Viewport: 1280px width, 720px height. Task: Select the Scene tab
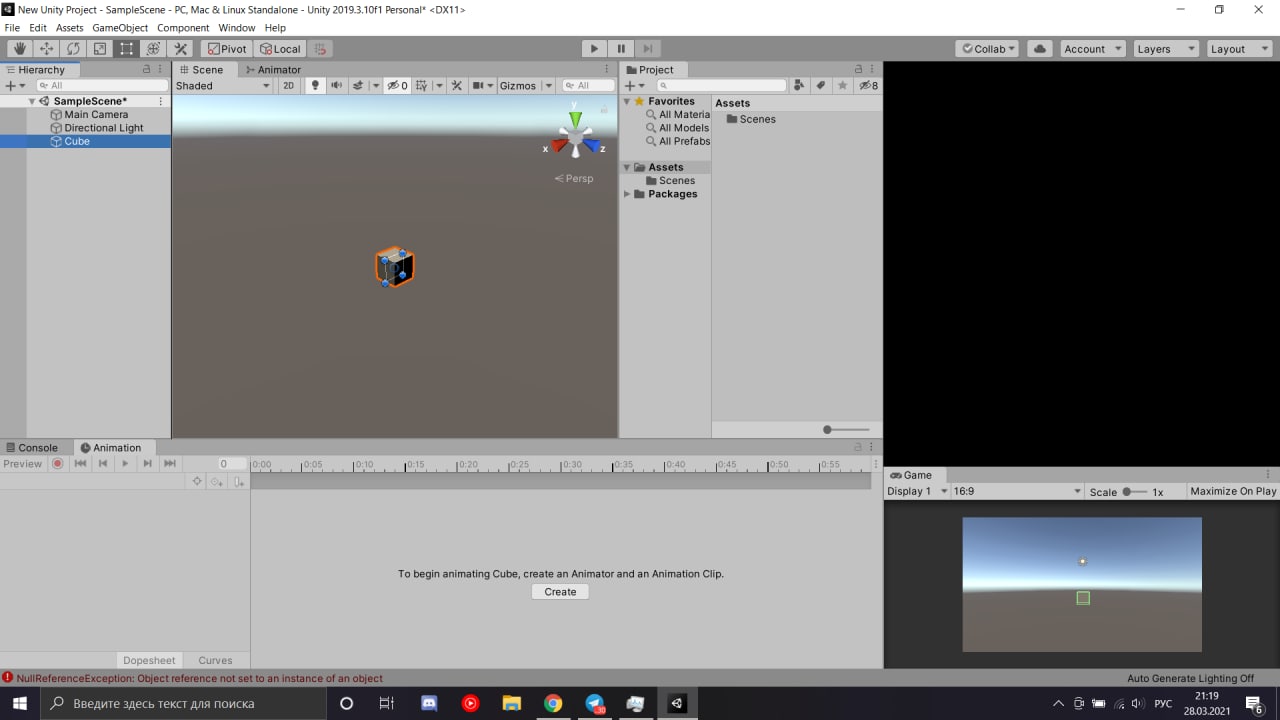201,70
